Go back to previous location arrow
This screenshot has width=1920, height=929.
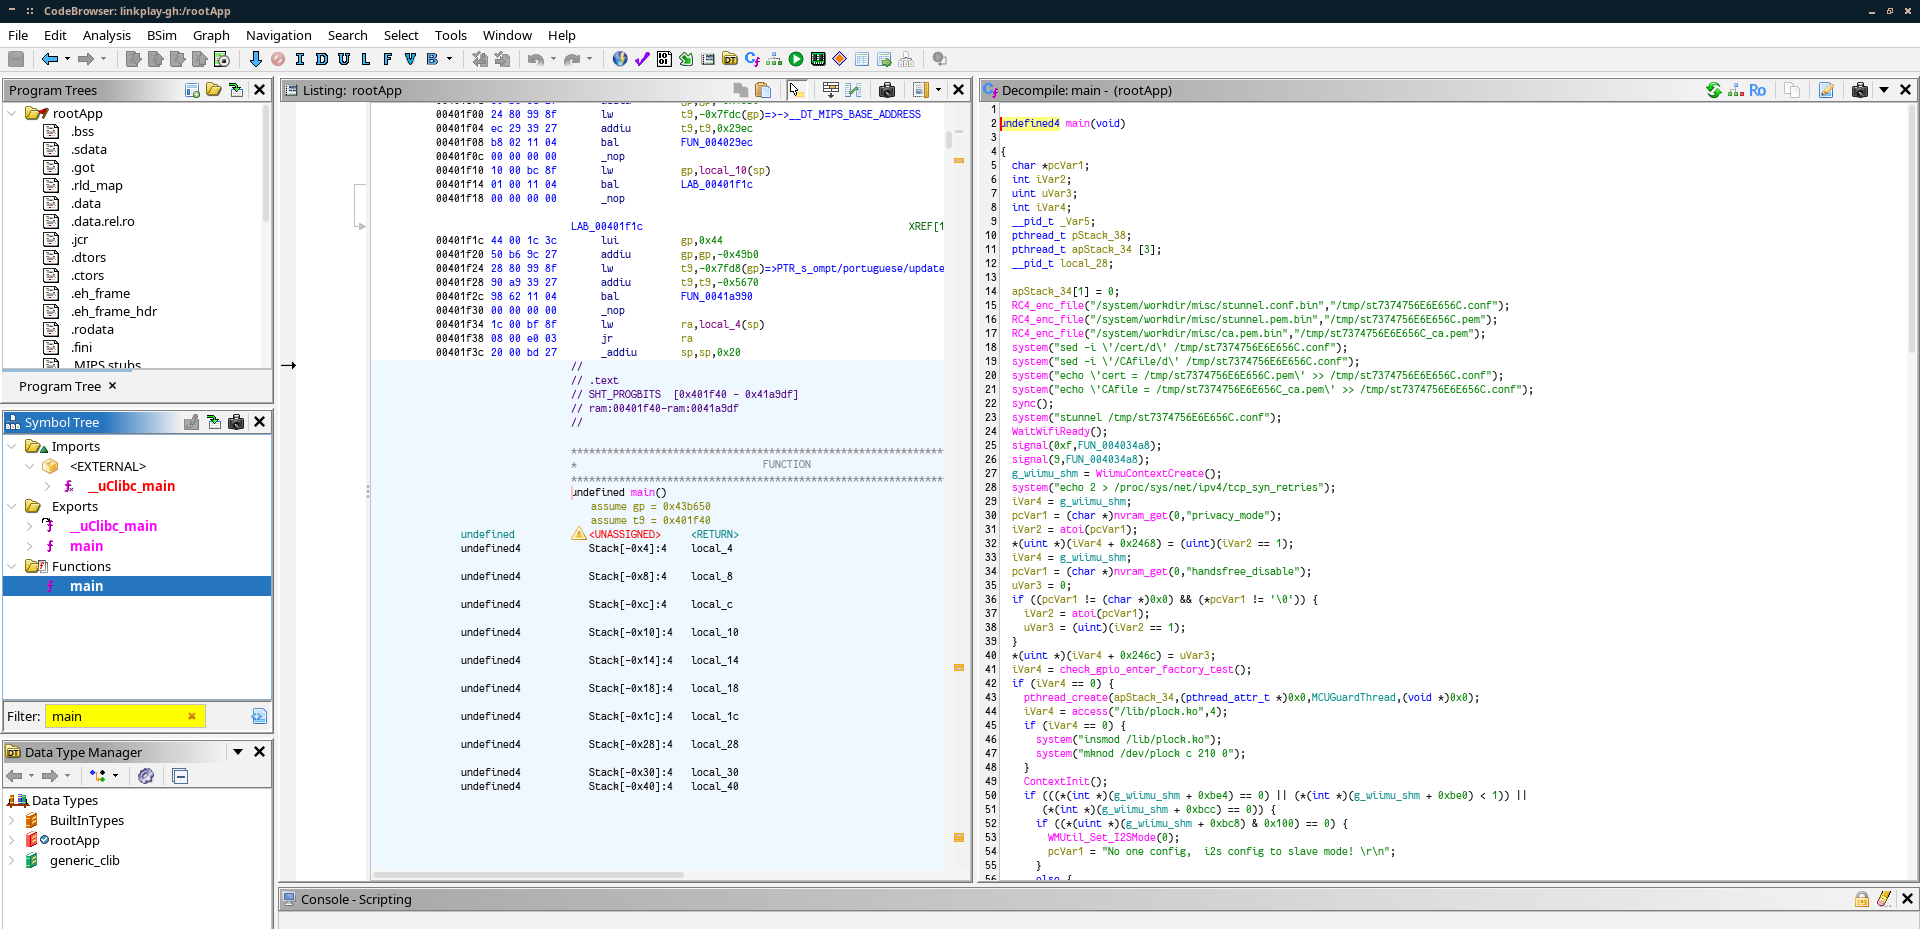[49, 59]
